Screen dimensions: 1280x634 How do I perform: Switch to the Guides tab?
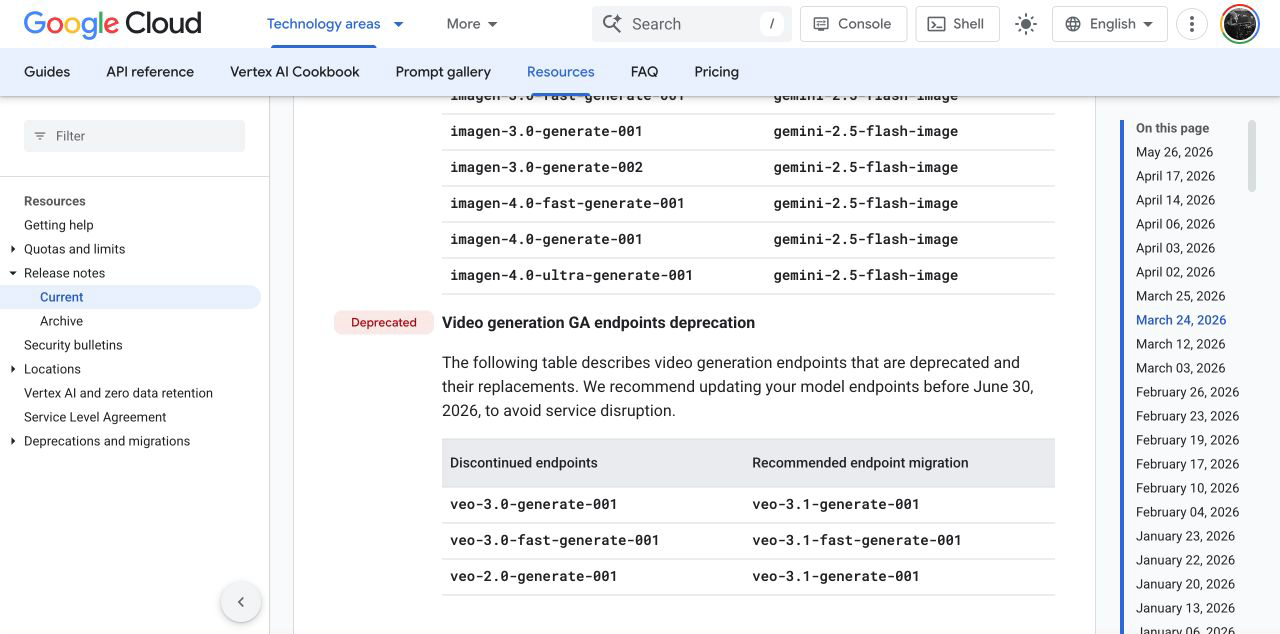click(x=47, y=72)
